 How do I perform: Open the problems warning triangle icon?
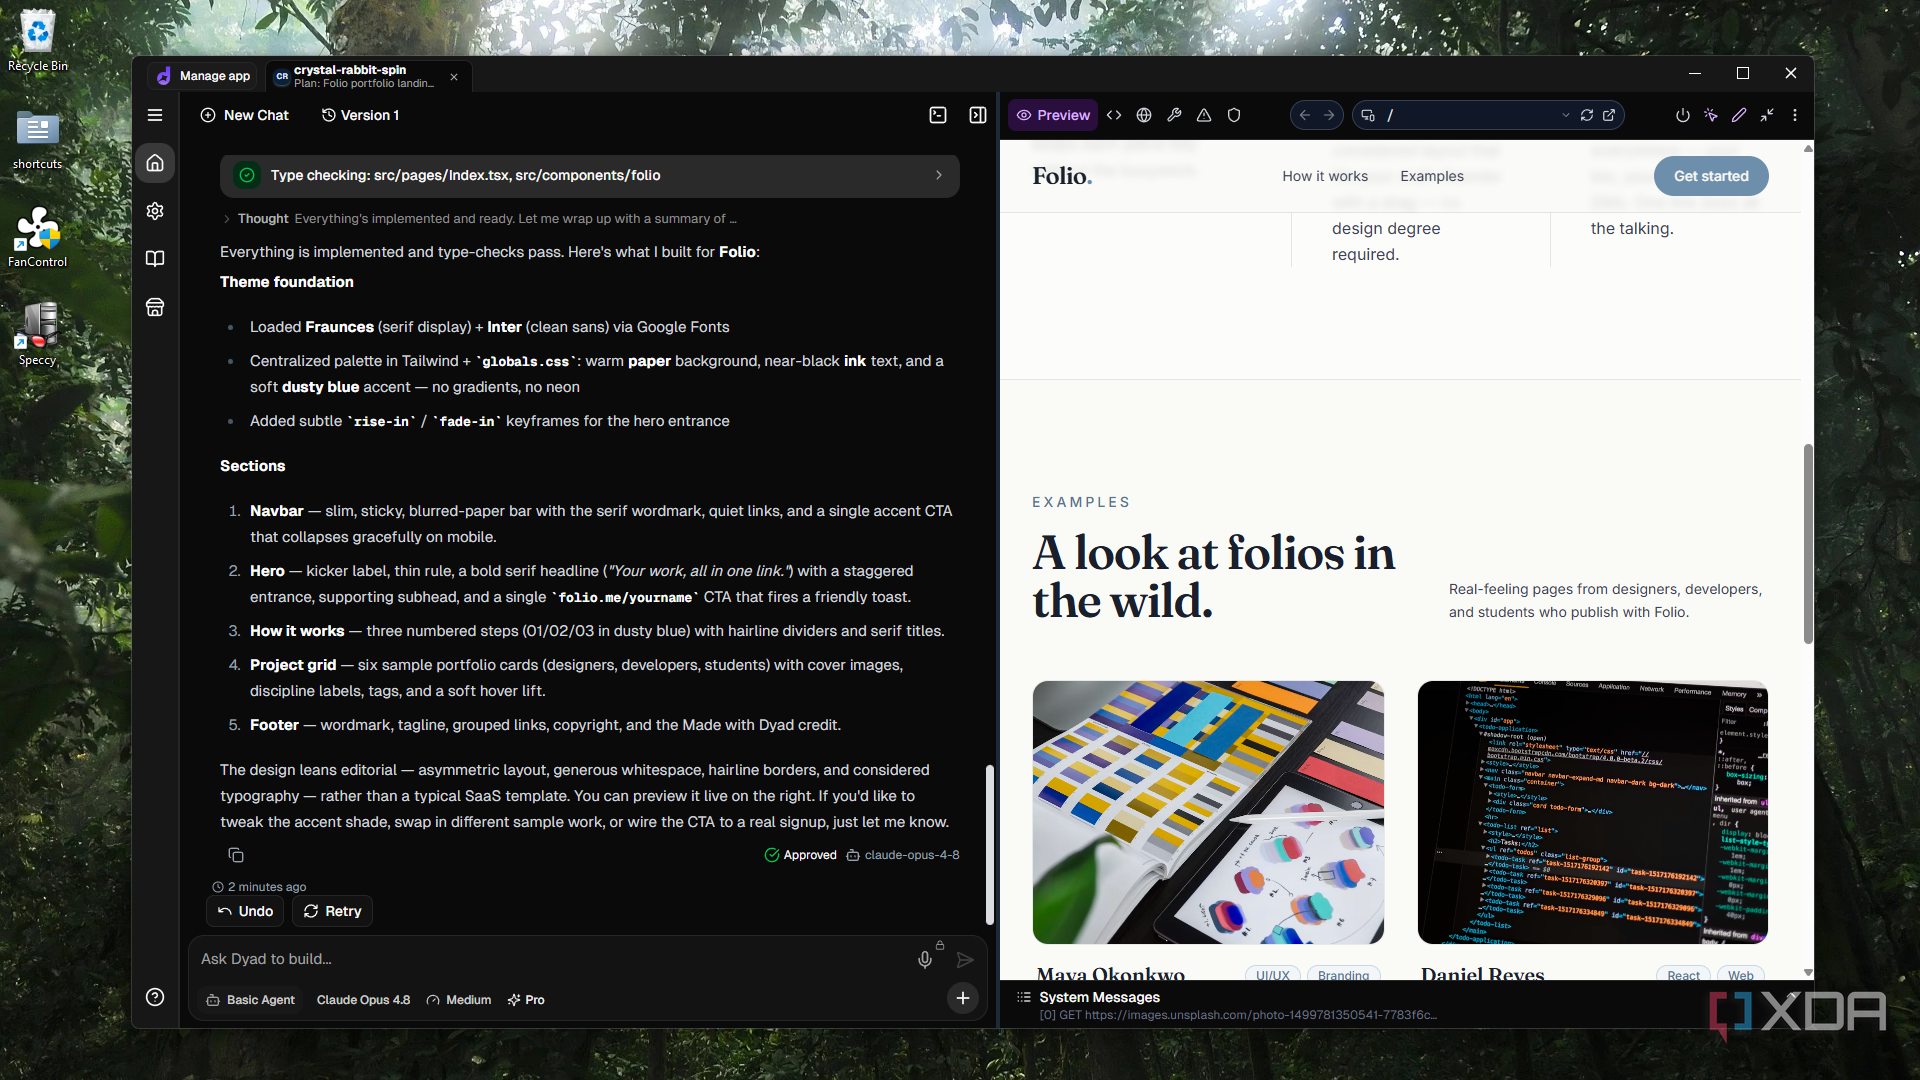(x=1204, y=115)
